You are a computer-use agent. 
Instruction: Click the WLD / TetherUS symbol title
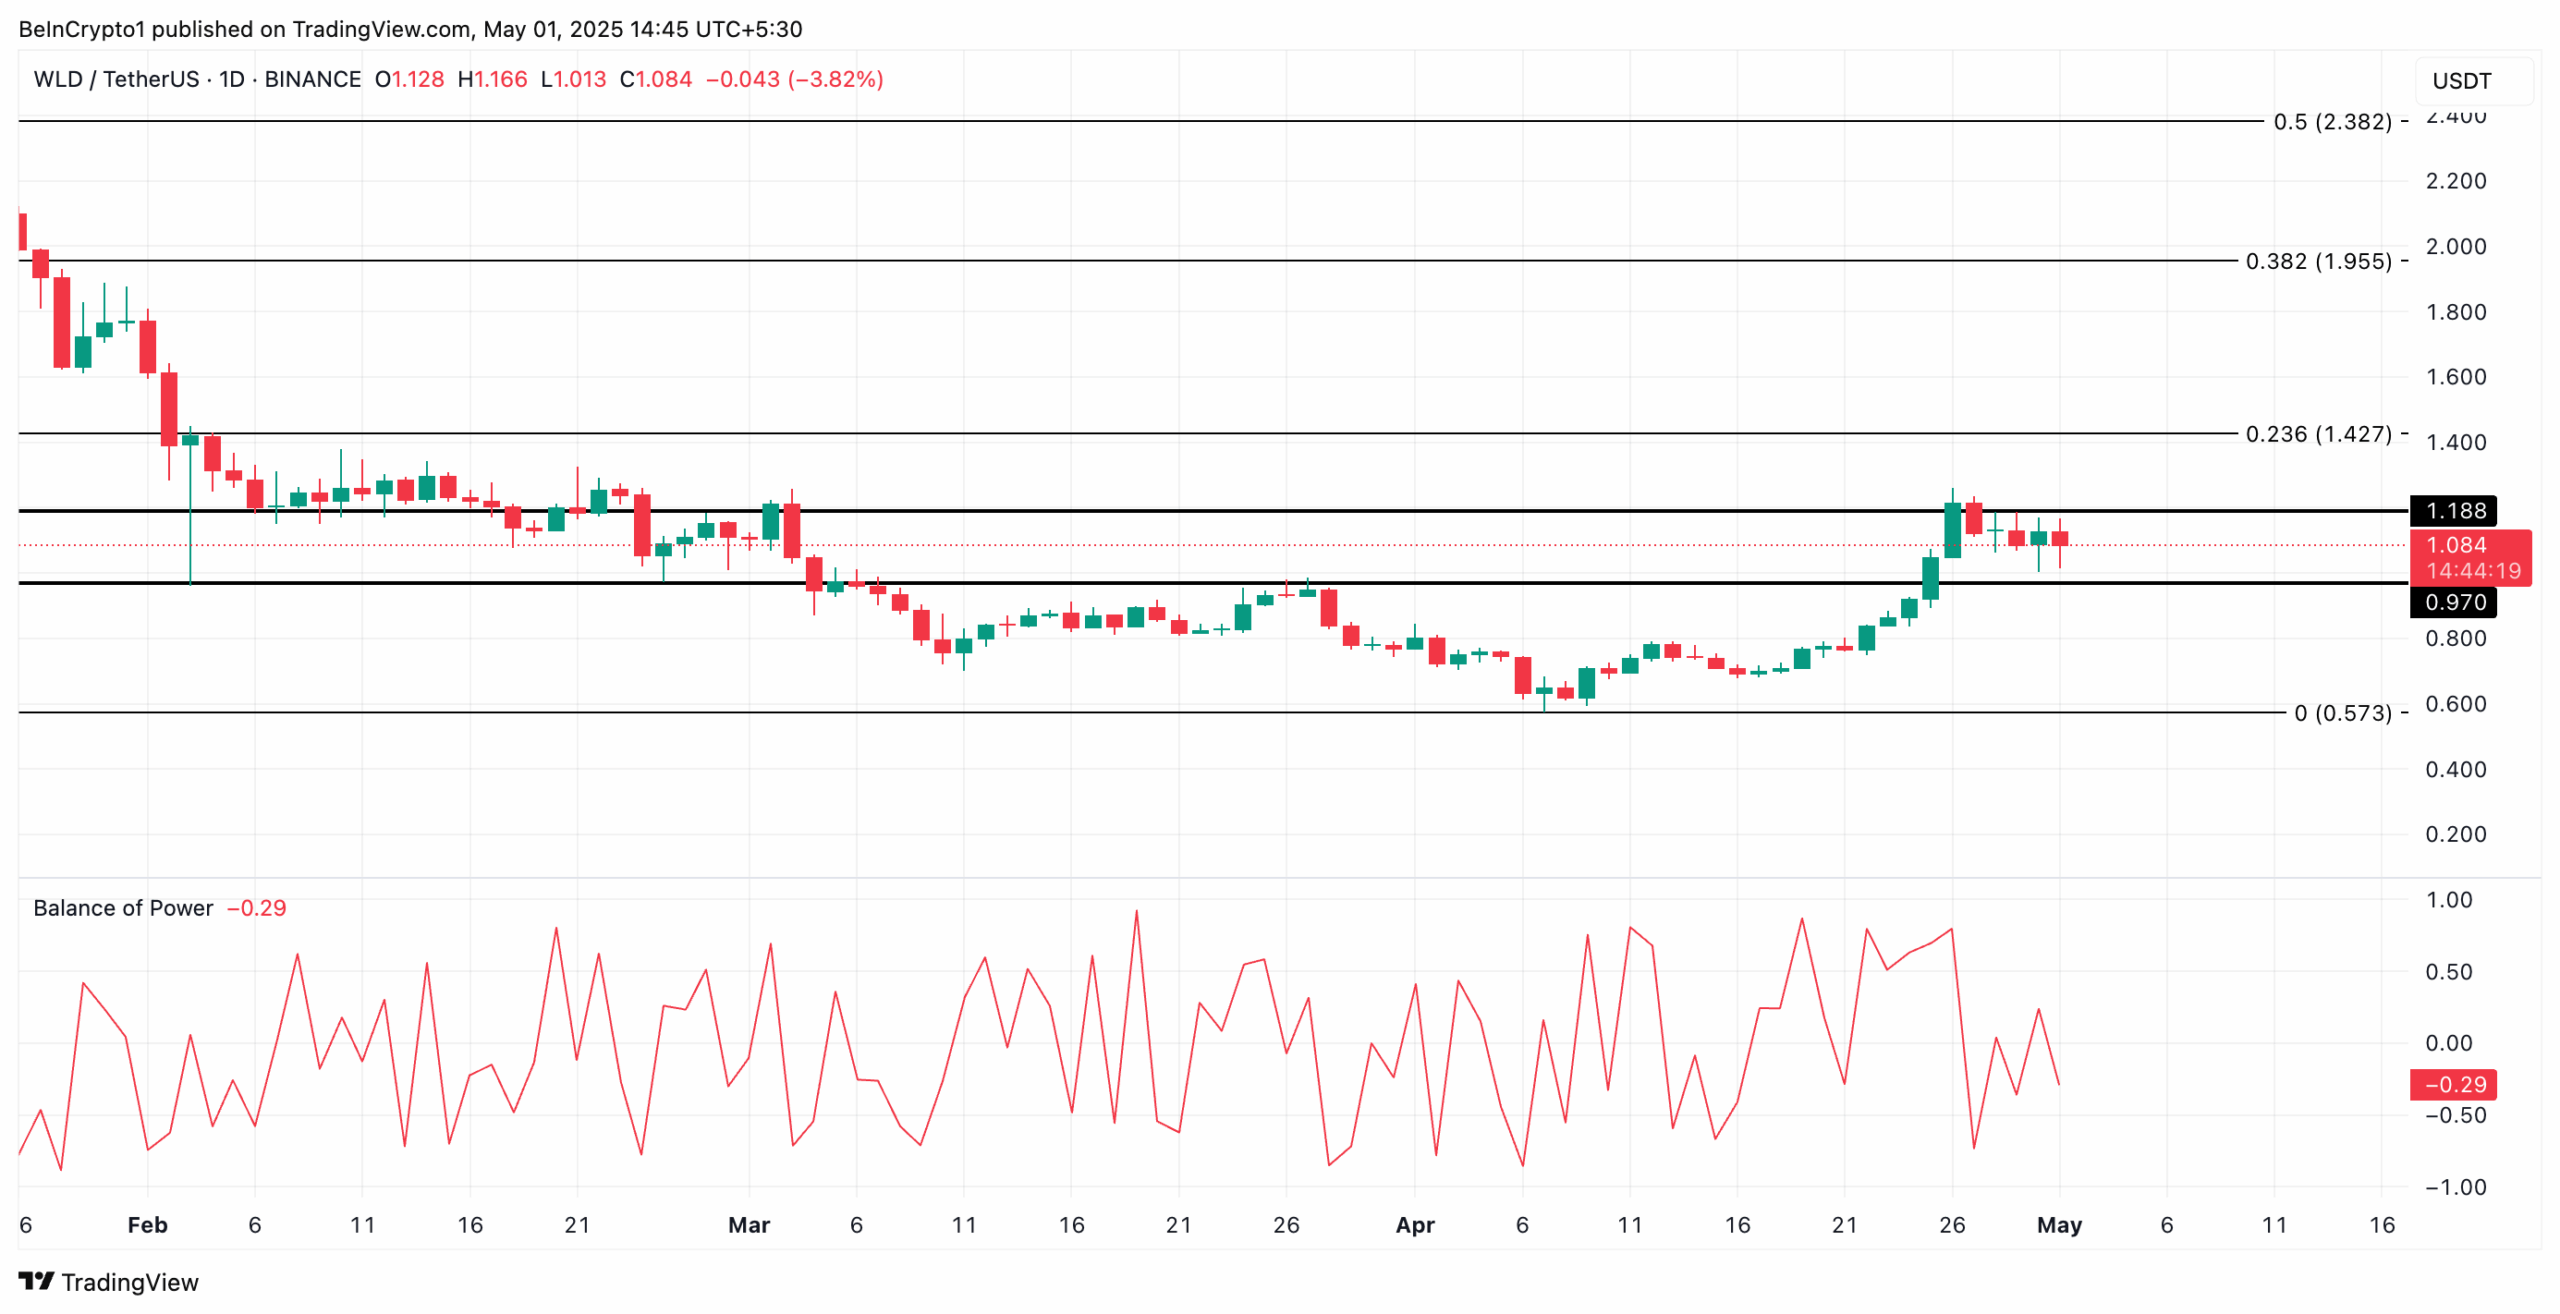(x=116, y=79)
